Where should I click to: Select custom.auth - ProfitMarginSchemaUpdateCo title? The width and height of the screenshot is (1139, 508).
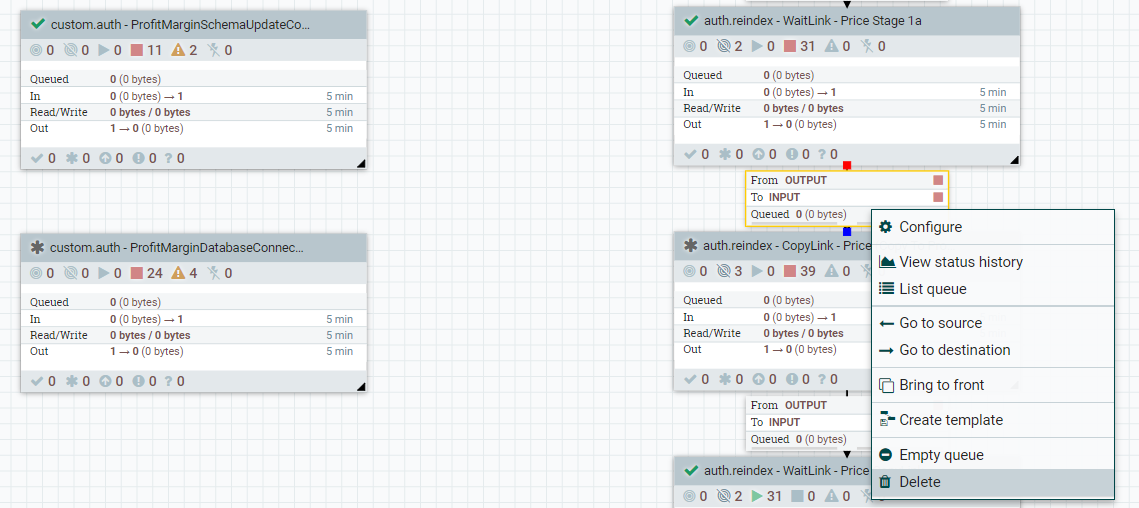pos(181,25)
